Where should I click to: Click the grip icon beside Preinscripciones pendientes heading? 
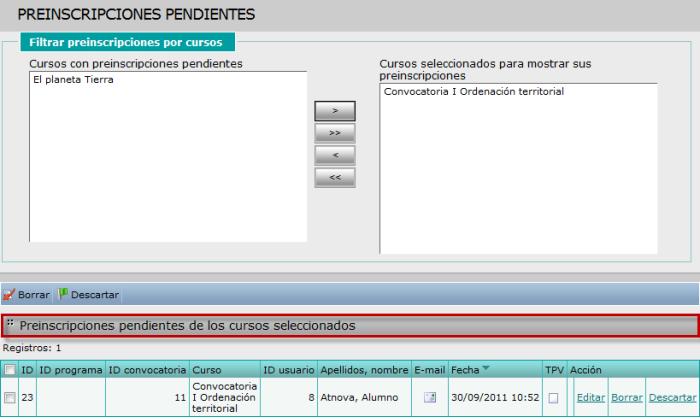10,323
